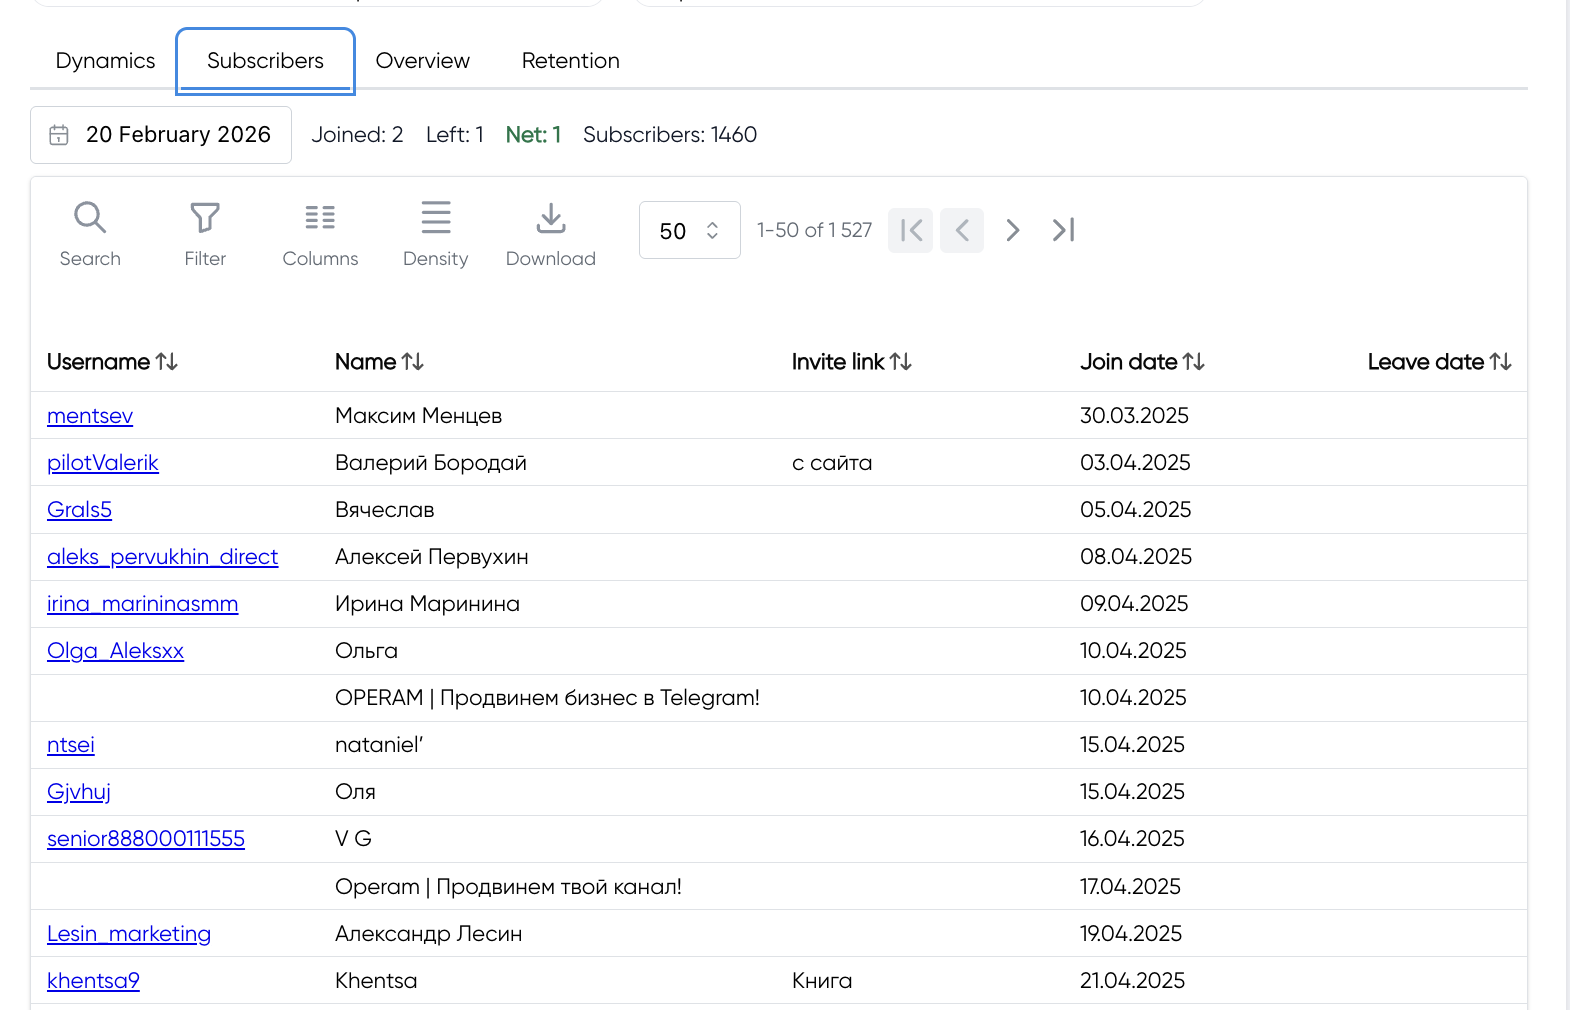Screen dimensions: 1570x1010
Task: Click the 'Joined: 2' statistic
Action: point(357,135)
